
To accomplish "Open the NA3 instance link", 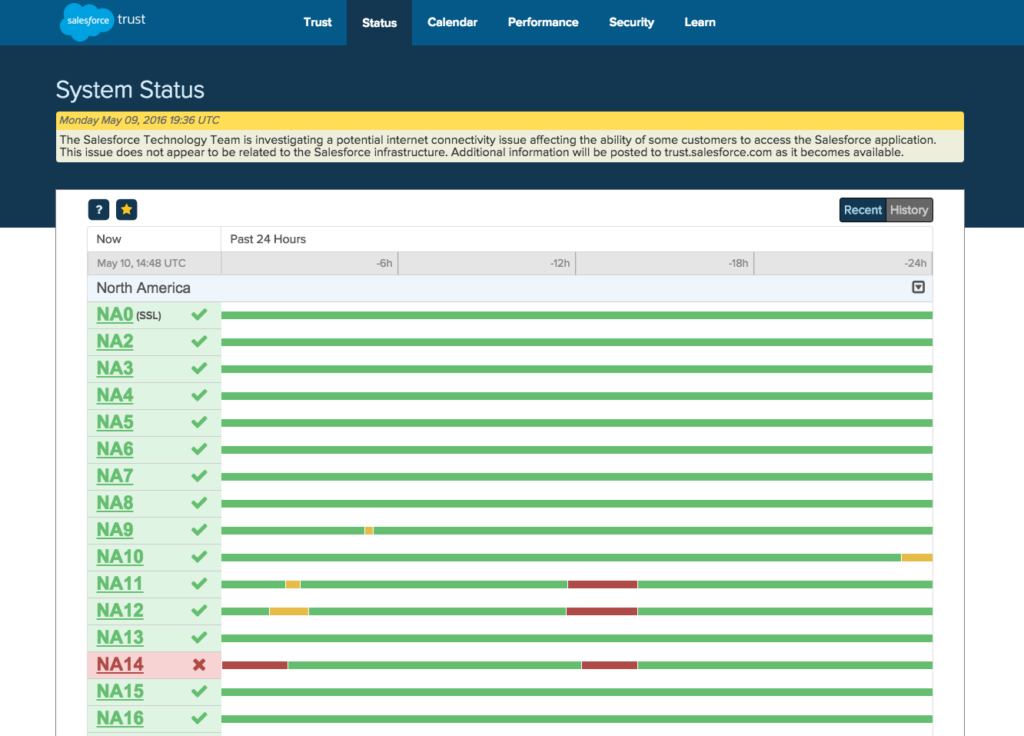I will coord(115,368).
